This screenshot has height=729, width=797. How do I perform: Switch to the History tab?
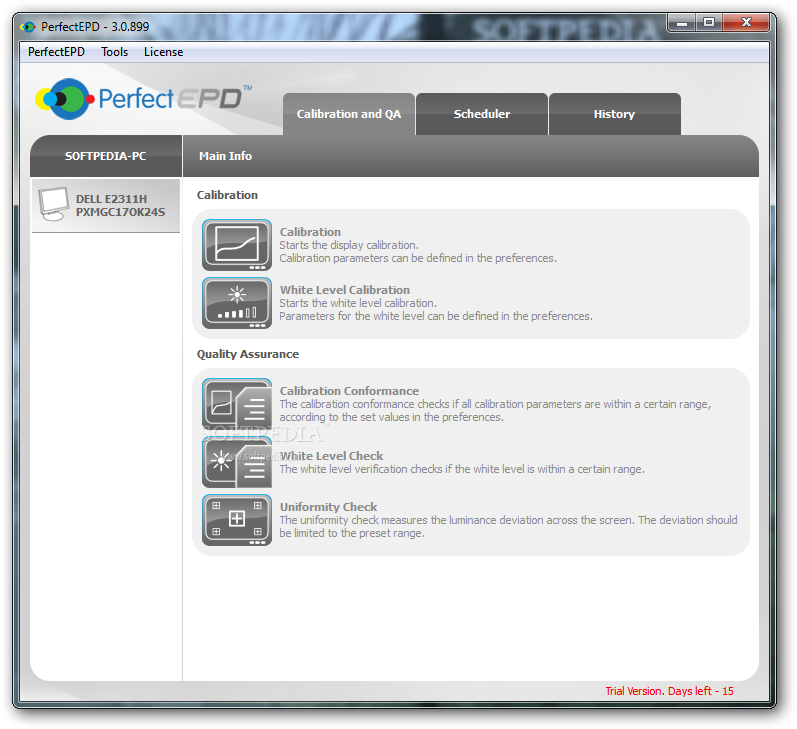pos(615,114)
